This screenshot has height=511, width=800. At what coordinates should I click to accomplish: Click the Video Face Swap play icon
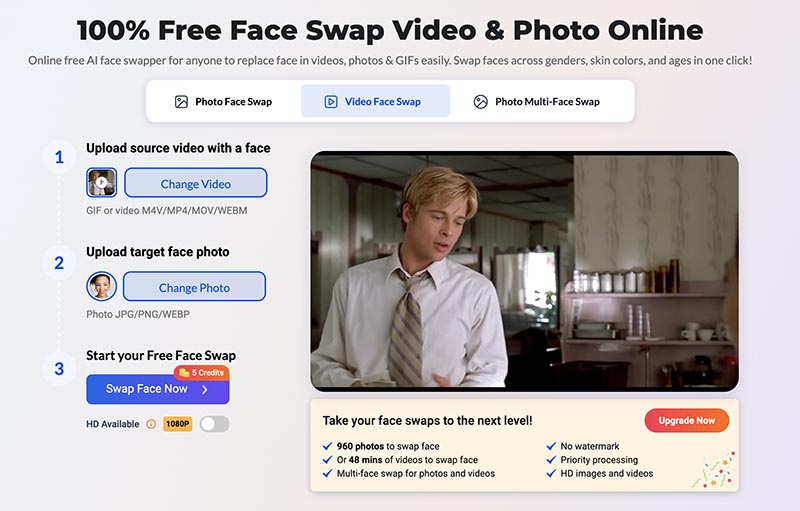tap(331, 101)
